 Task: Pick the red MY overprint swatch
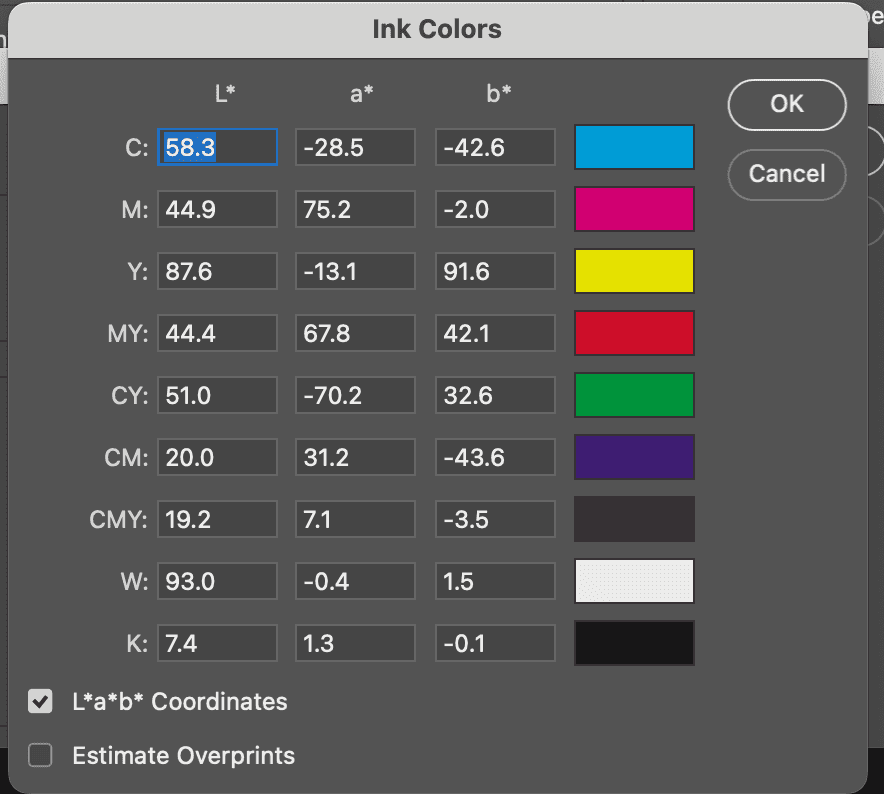(634, 333)
